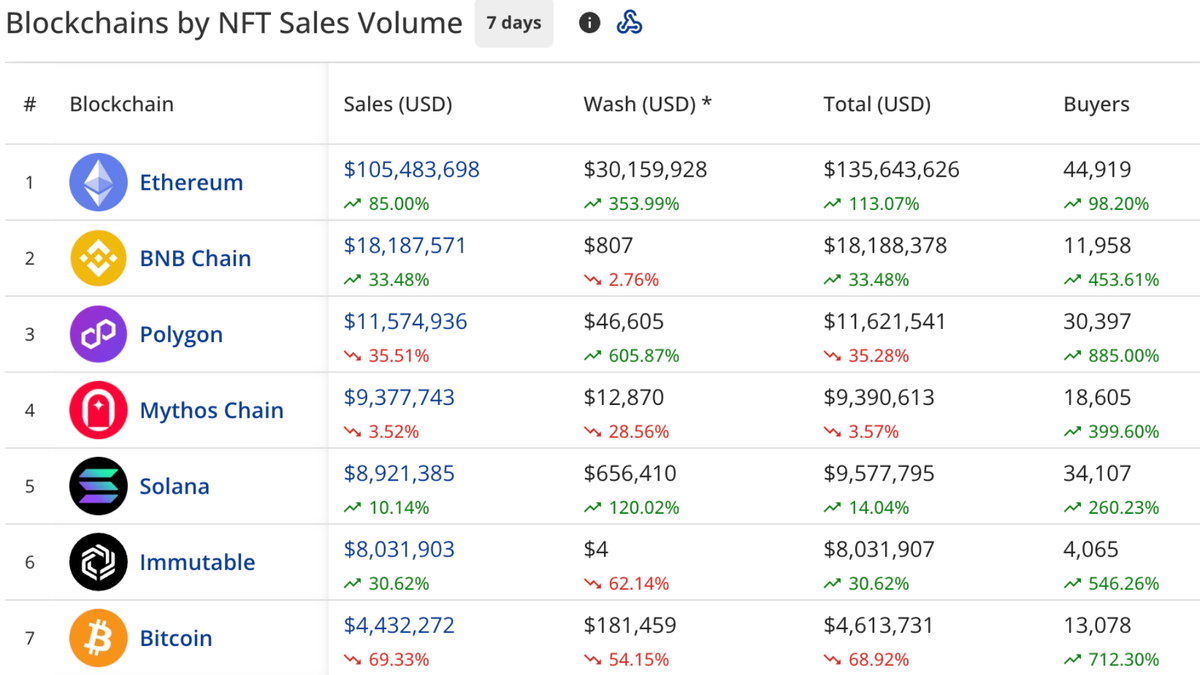Click the BNB Chain logo icon
This screenshot has height=675, width=1200.
pyautogui.click(x=98, y=258)
